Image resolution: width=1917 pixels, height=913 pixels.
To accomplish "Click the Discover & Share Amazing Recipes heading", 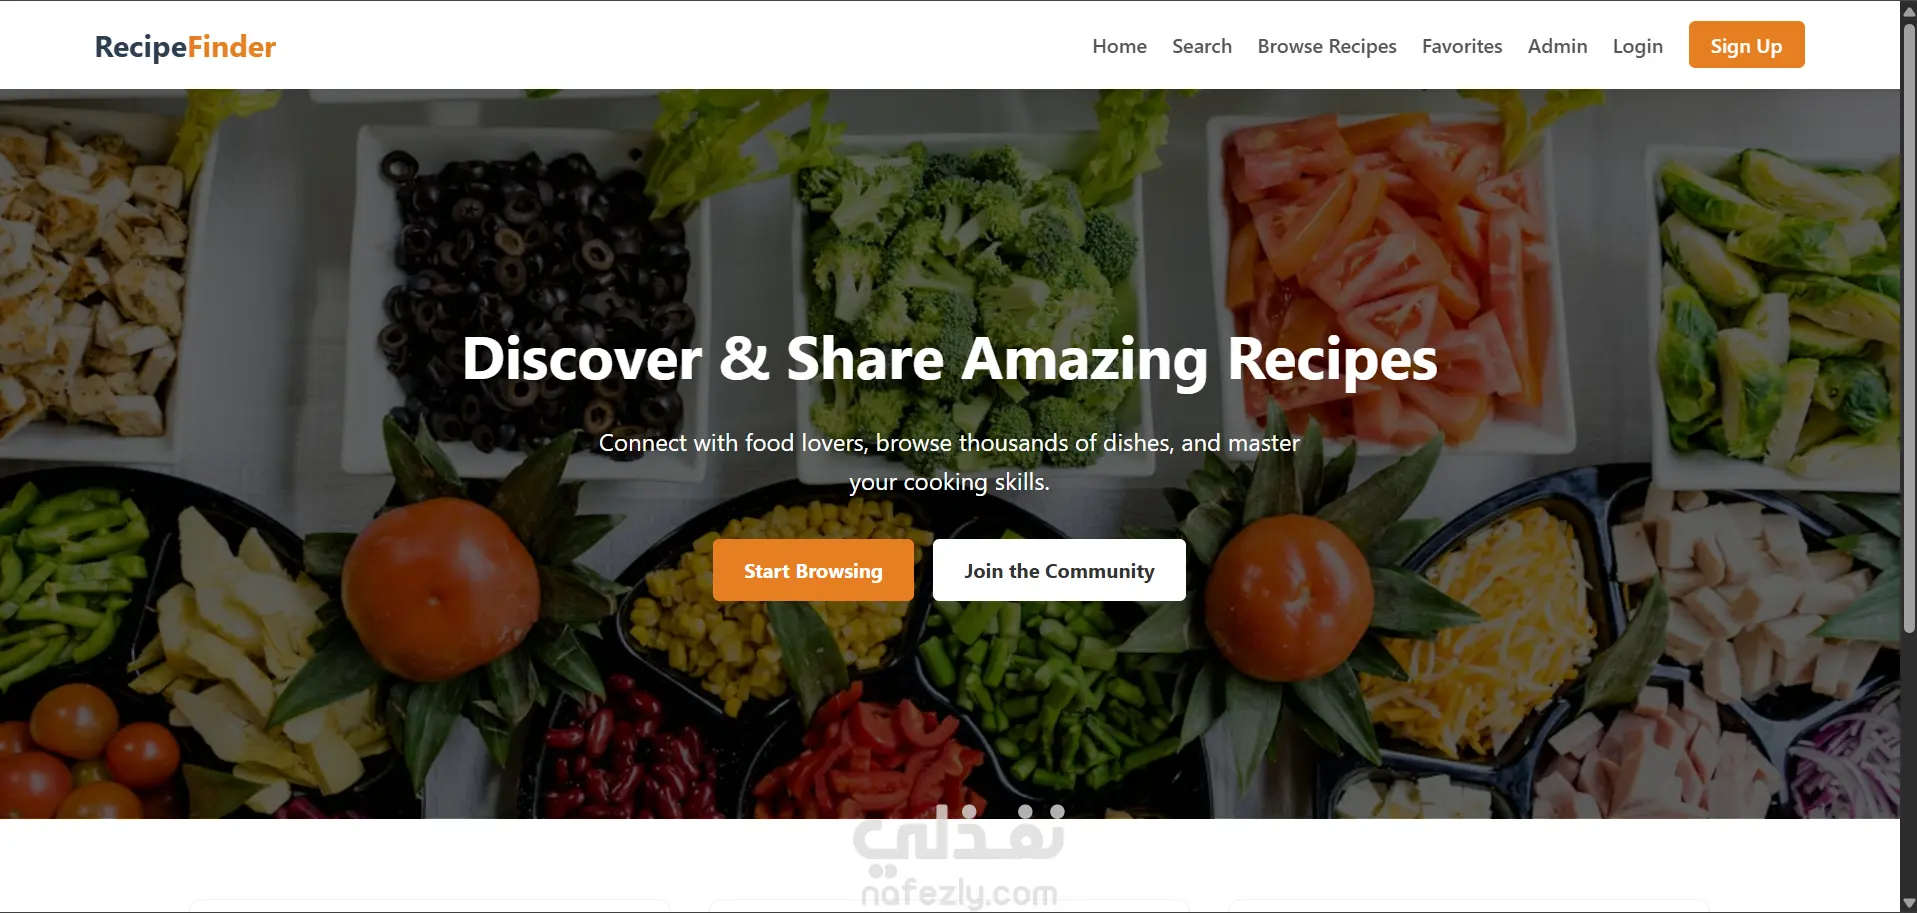I will 949,359.
